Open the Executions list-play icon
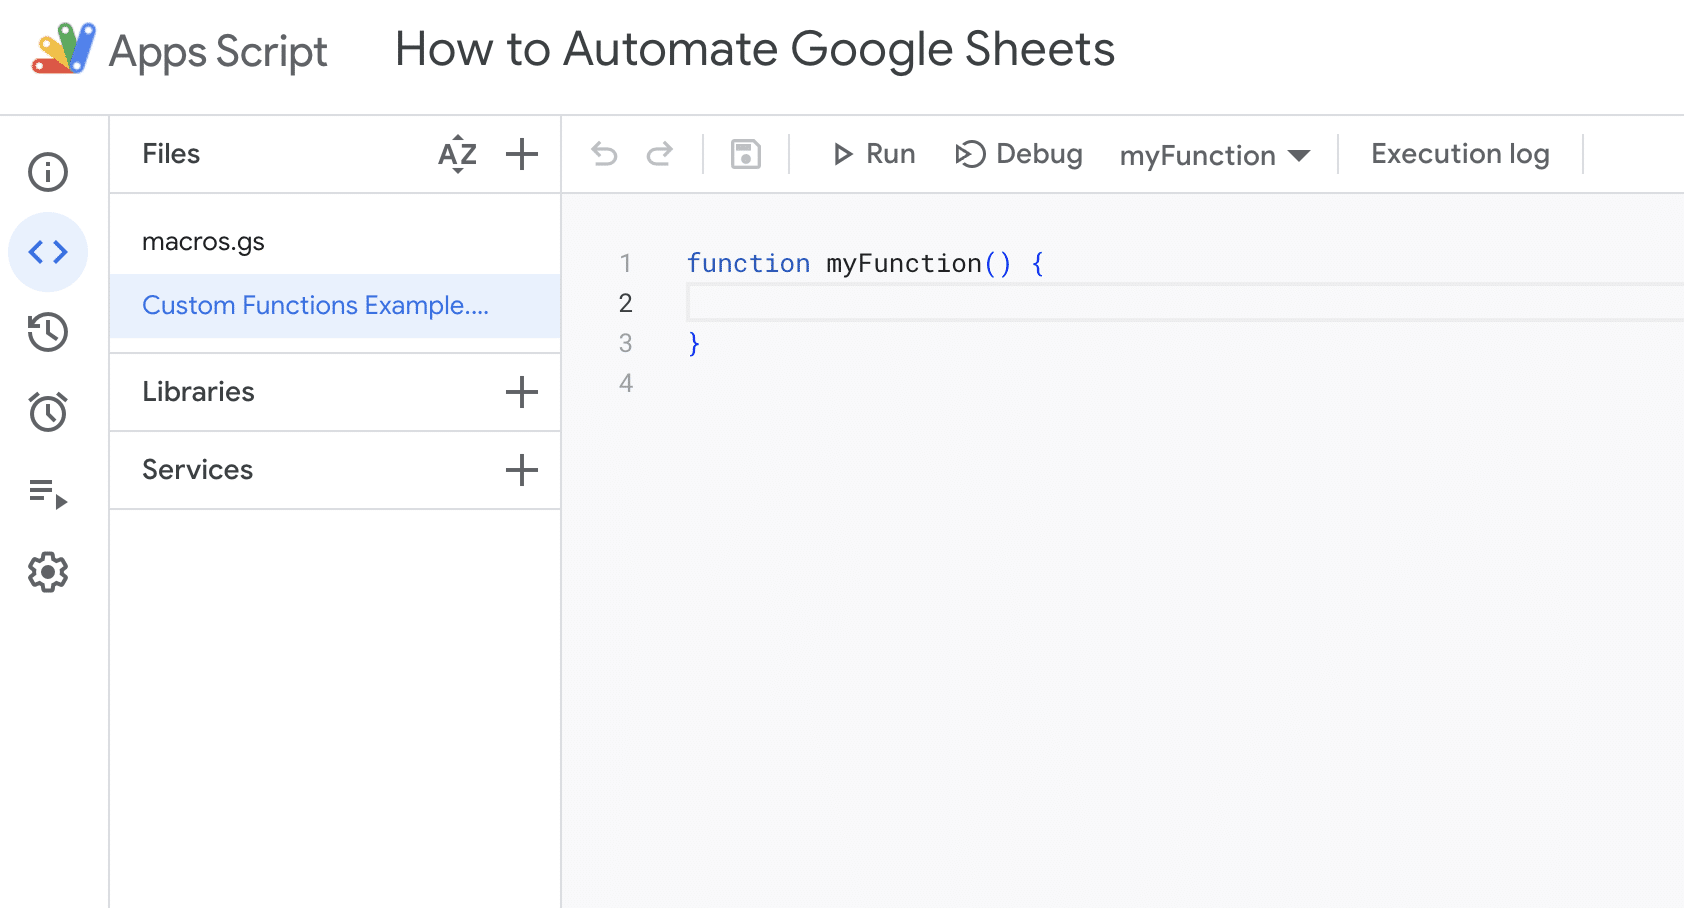This screenshot has height=908, width=1684. (x=48, y=493)
